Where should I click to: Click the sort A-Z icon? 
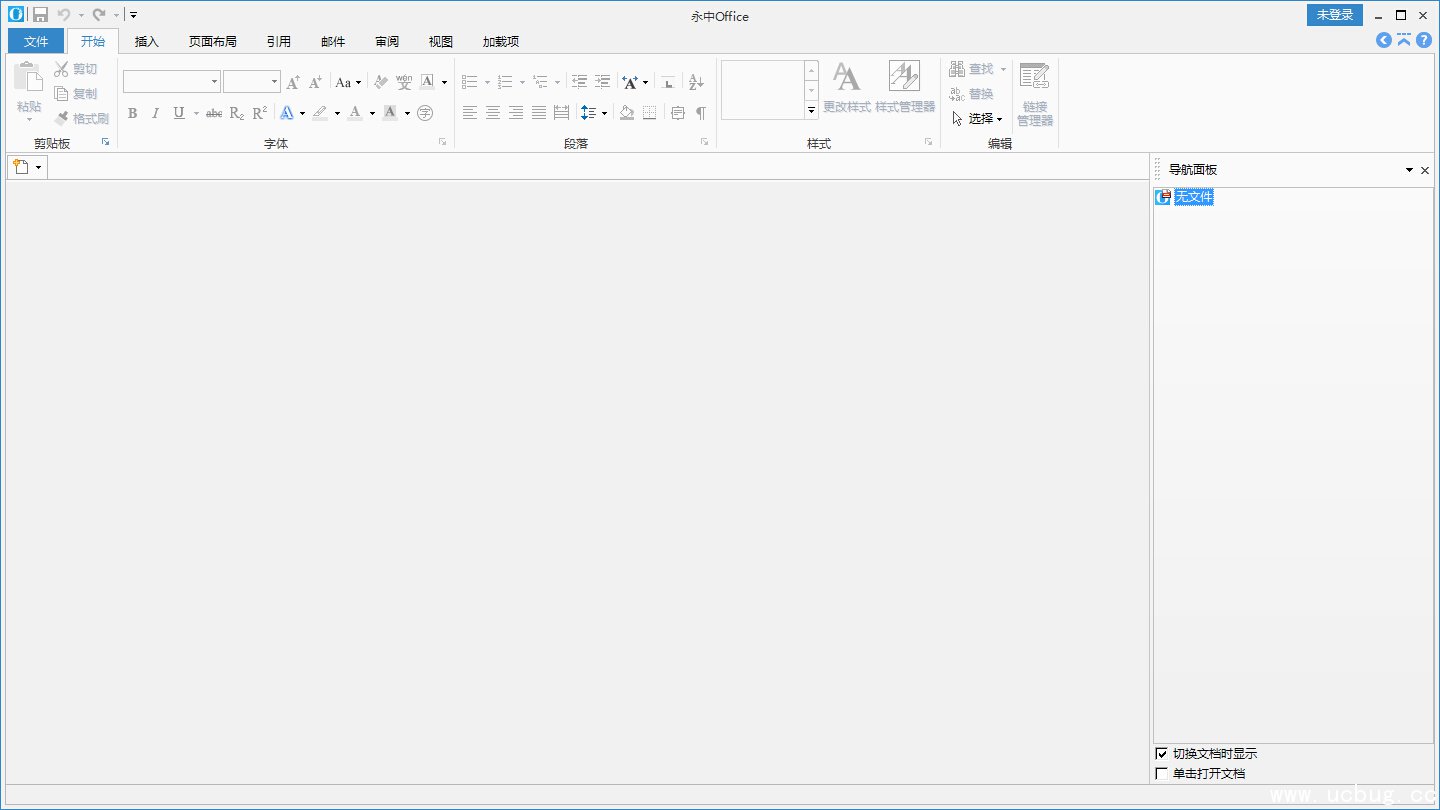point(697,82)
